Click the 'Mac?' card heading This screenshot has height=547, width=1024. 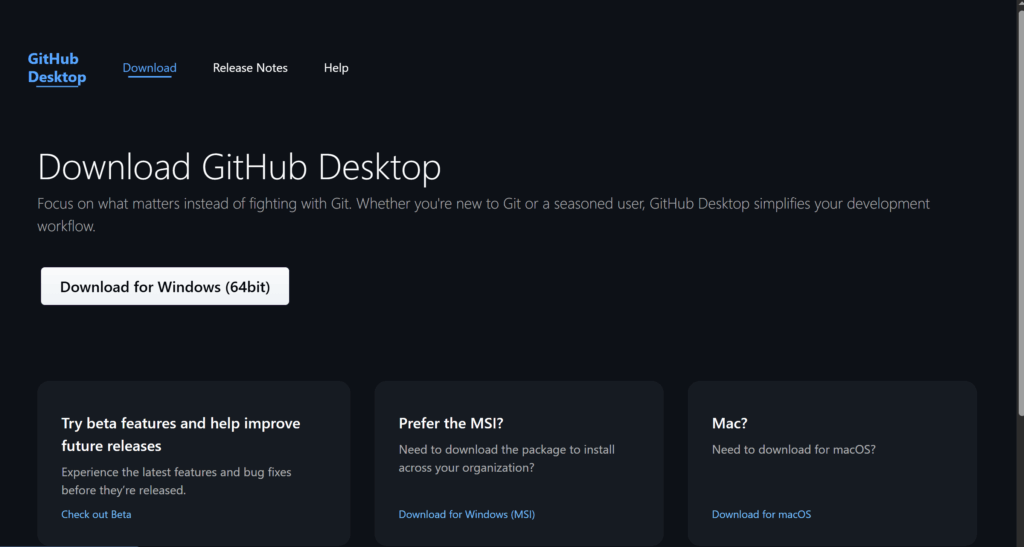tap(729, 423)
